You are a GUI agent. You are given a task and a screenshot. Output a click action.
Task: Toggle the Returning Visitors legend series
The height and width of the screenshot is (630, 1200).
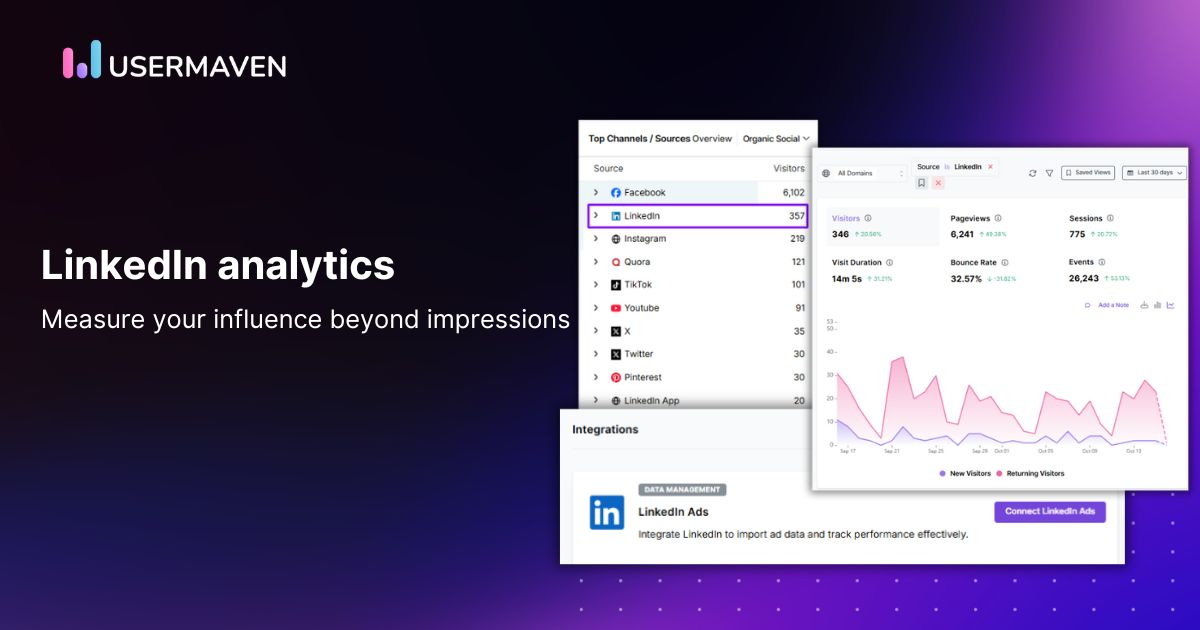coord(1029,473)
